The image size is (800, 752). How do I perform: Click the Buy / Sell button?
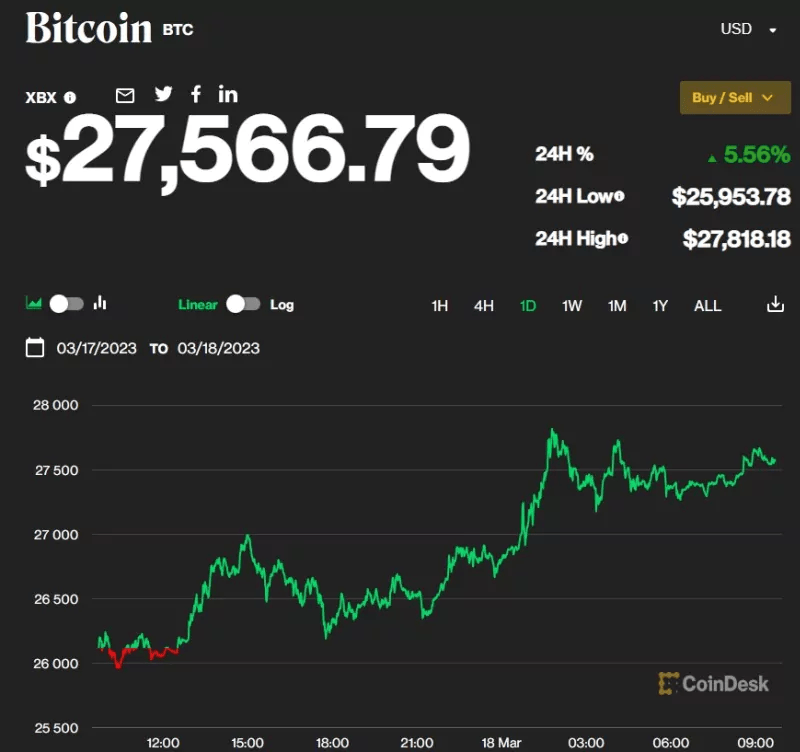tap(728, 97)
